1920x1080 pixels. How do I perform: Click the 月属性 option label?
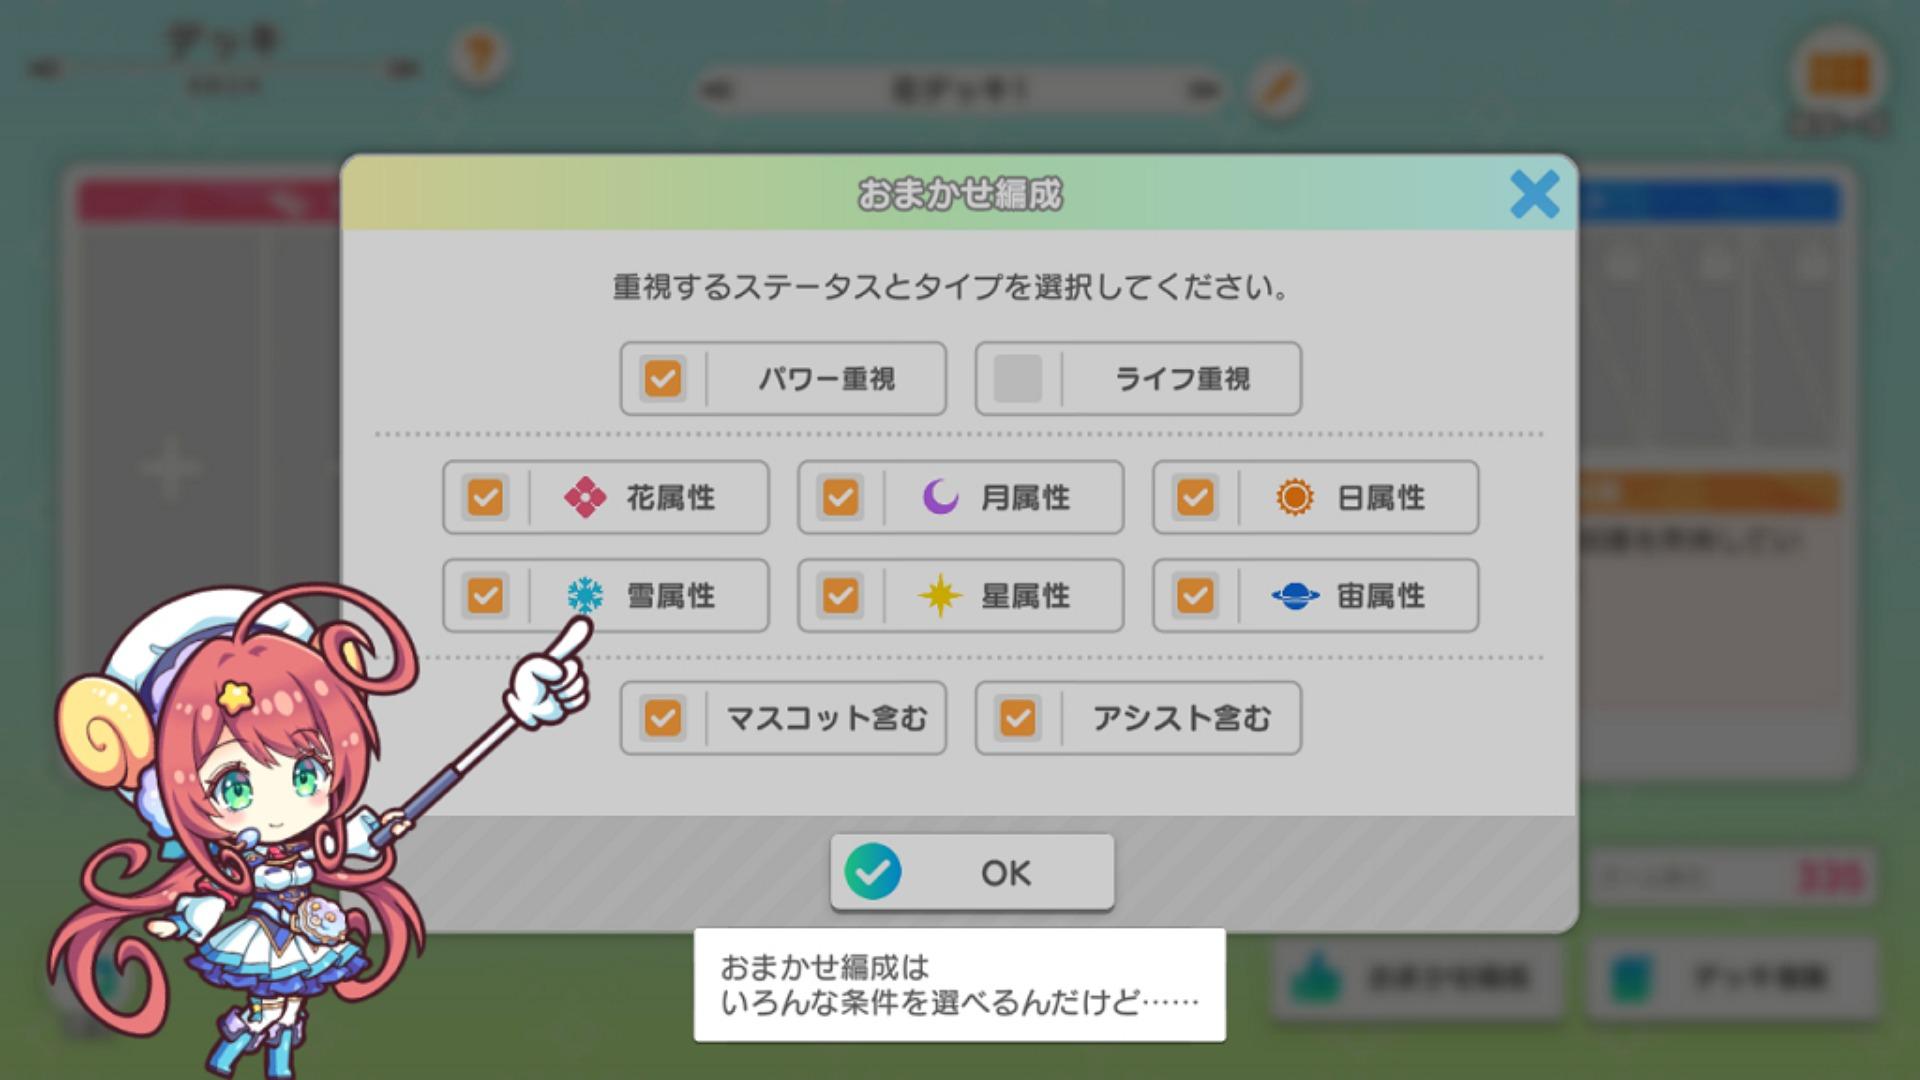tap(1025, 497)
